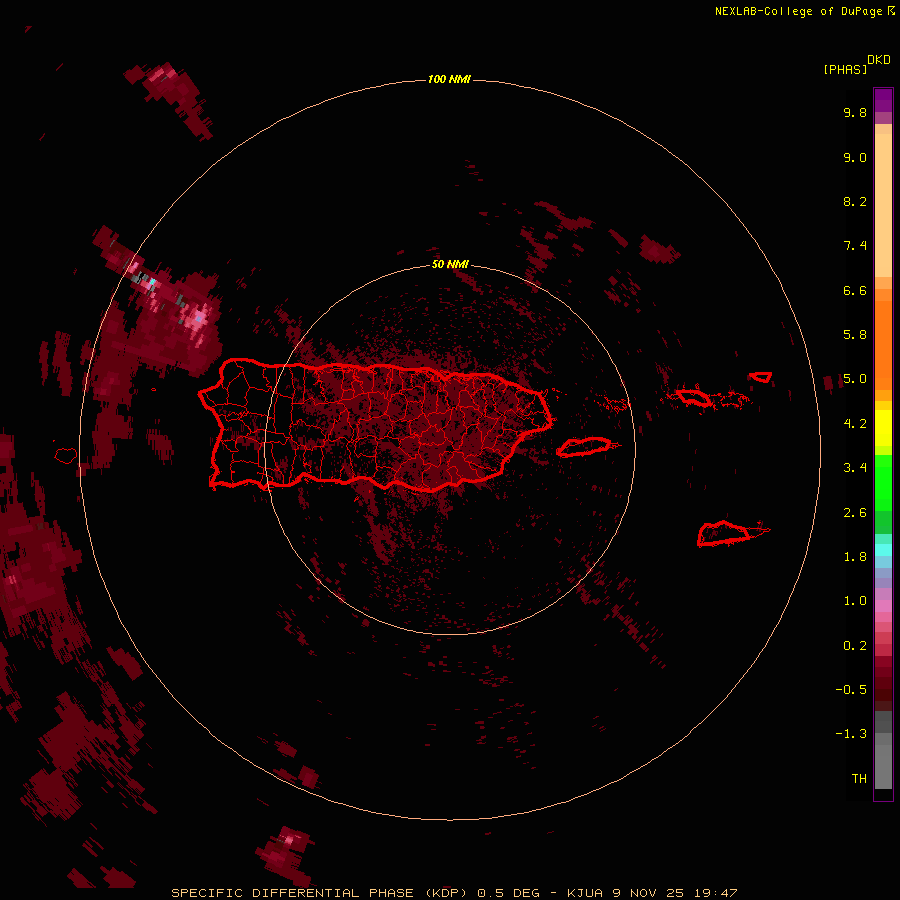Click the St. Thomas island outline
Viewport: 900px width, 900px height.
tap(693, 397)
